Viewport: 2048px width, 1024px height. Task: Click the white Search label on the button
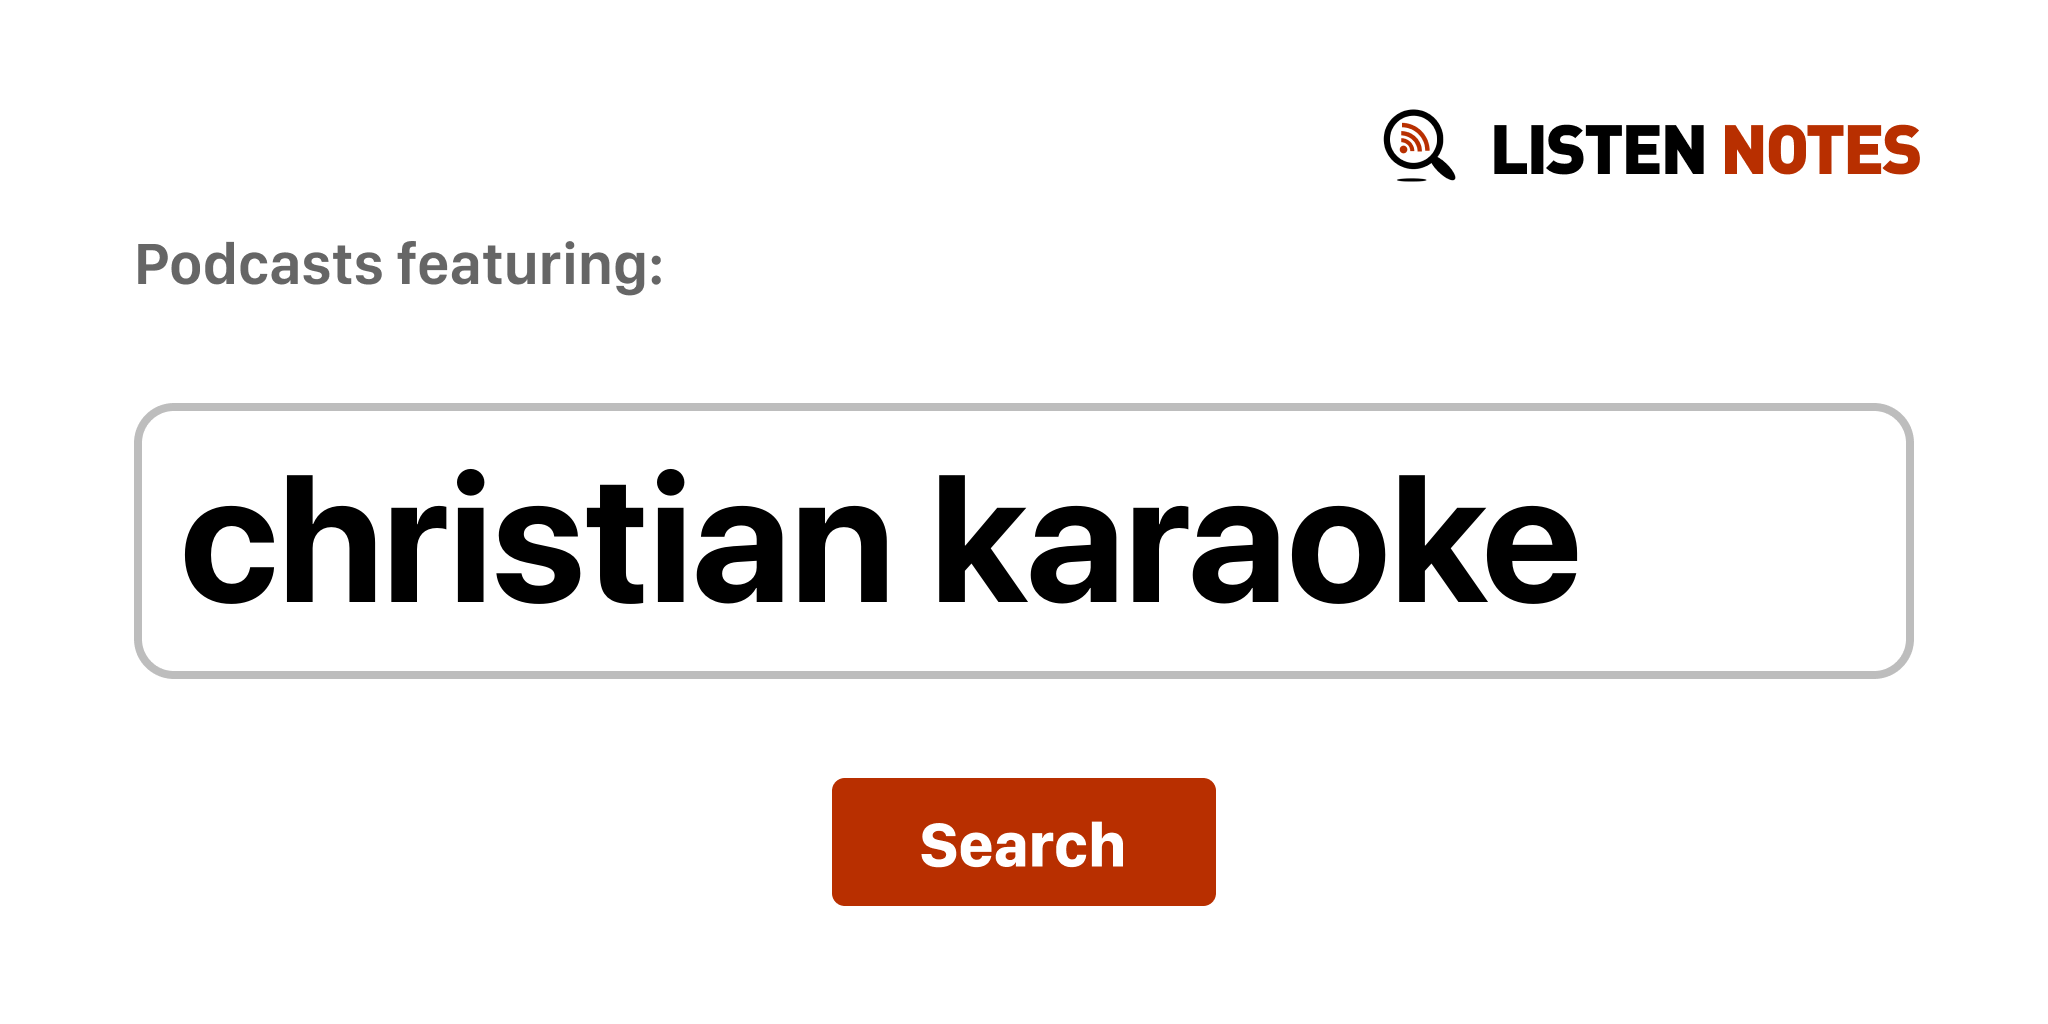click(x=1022, y=845)
